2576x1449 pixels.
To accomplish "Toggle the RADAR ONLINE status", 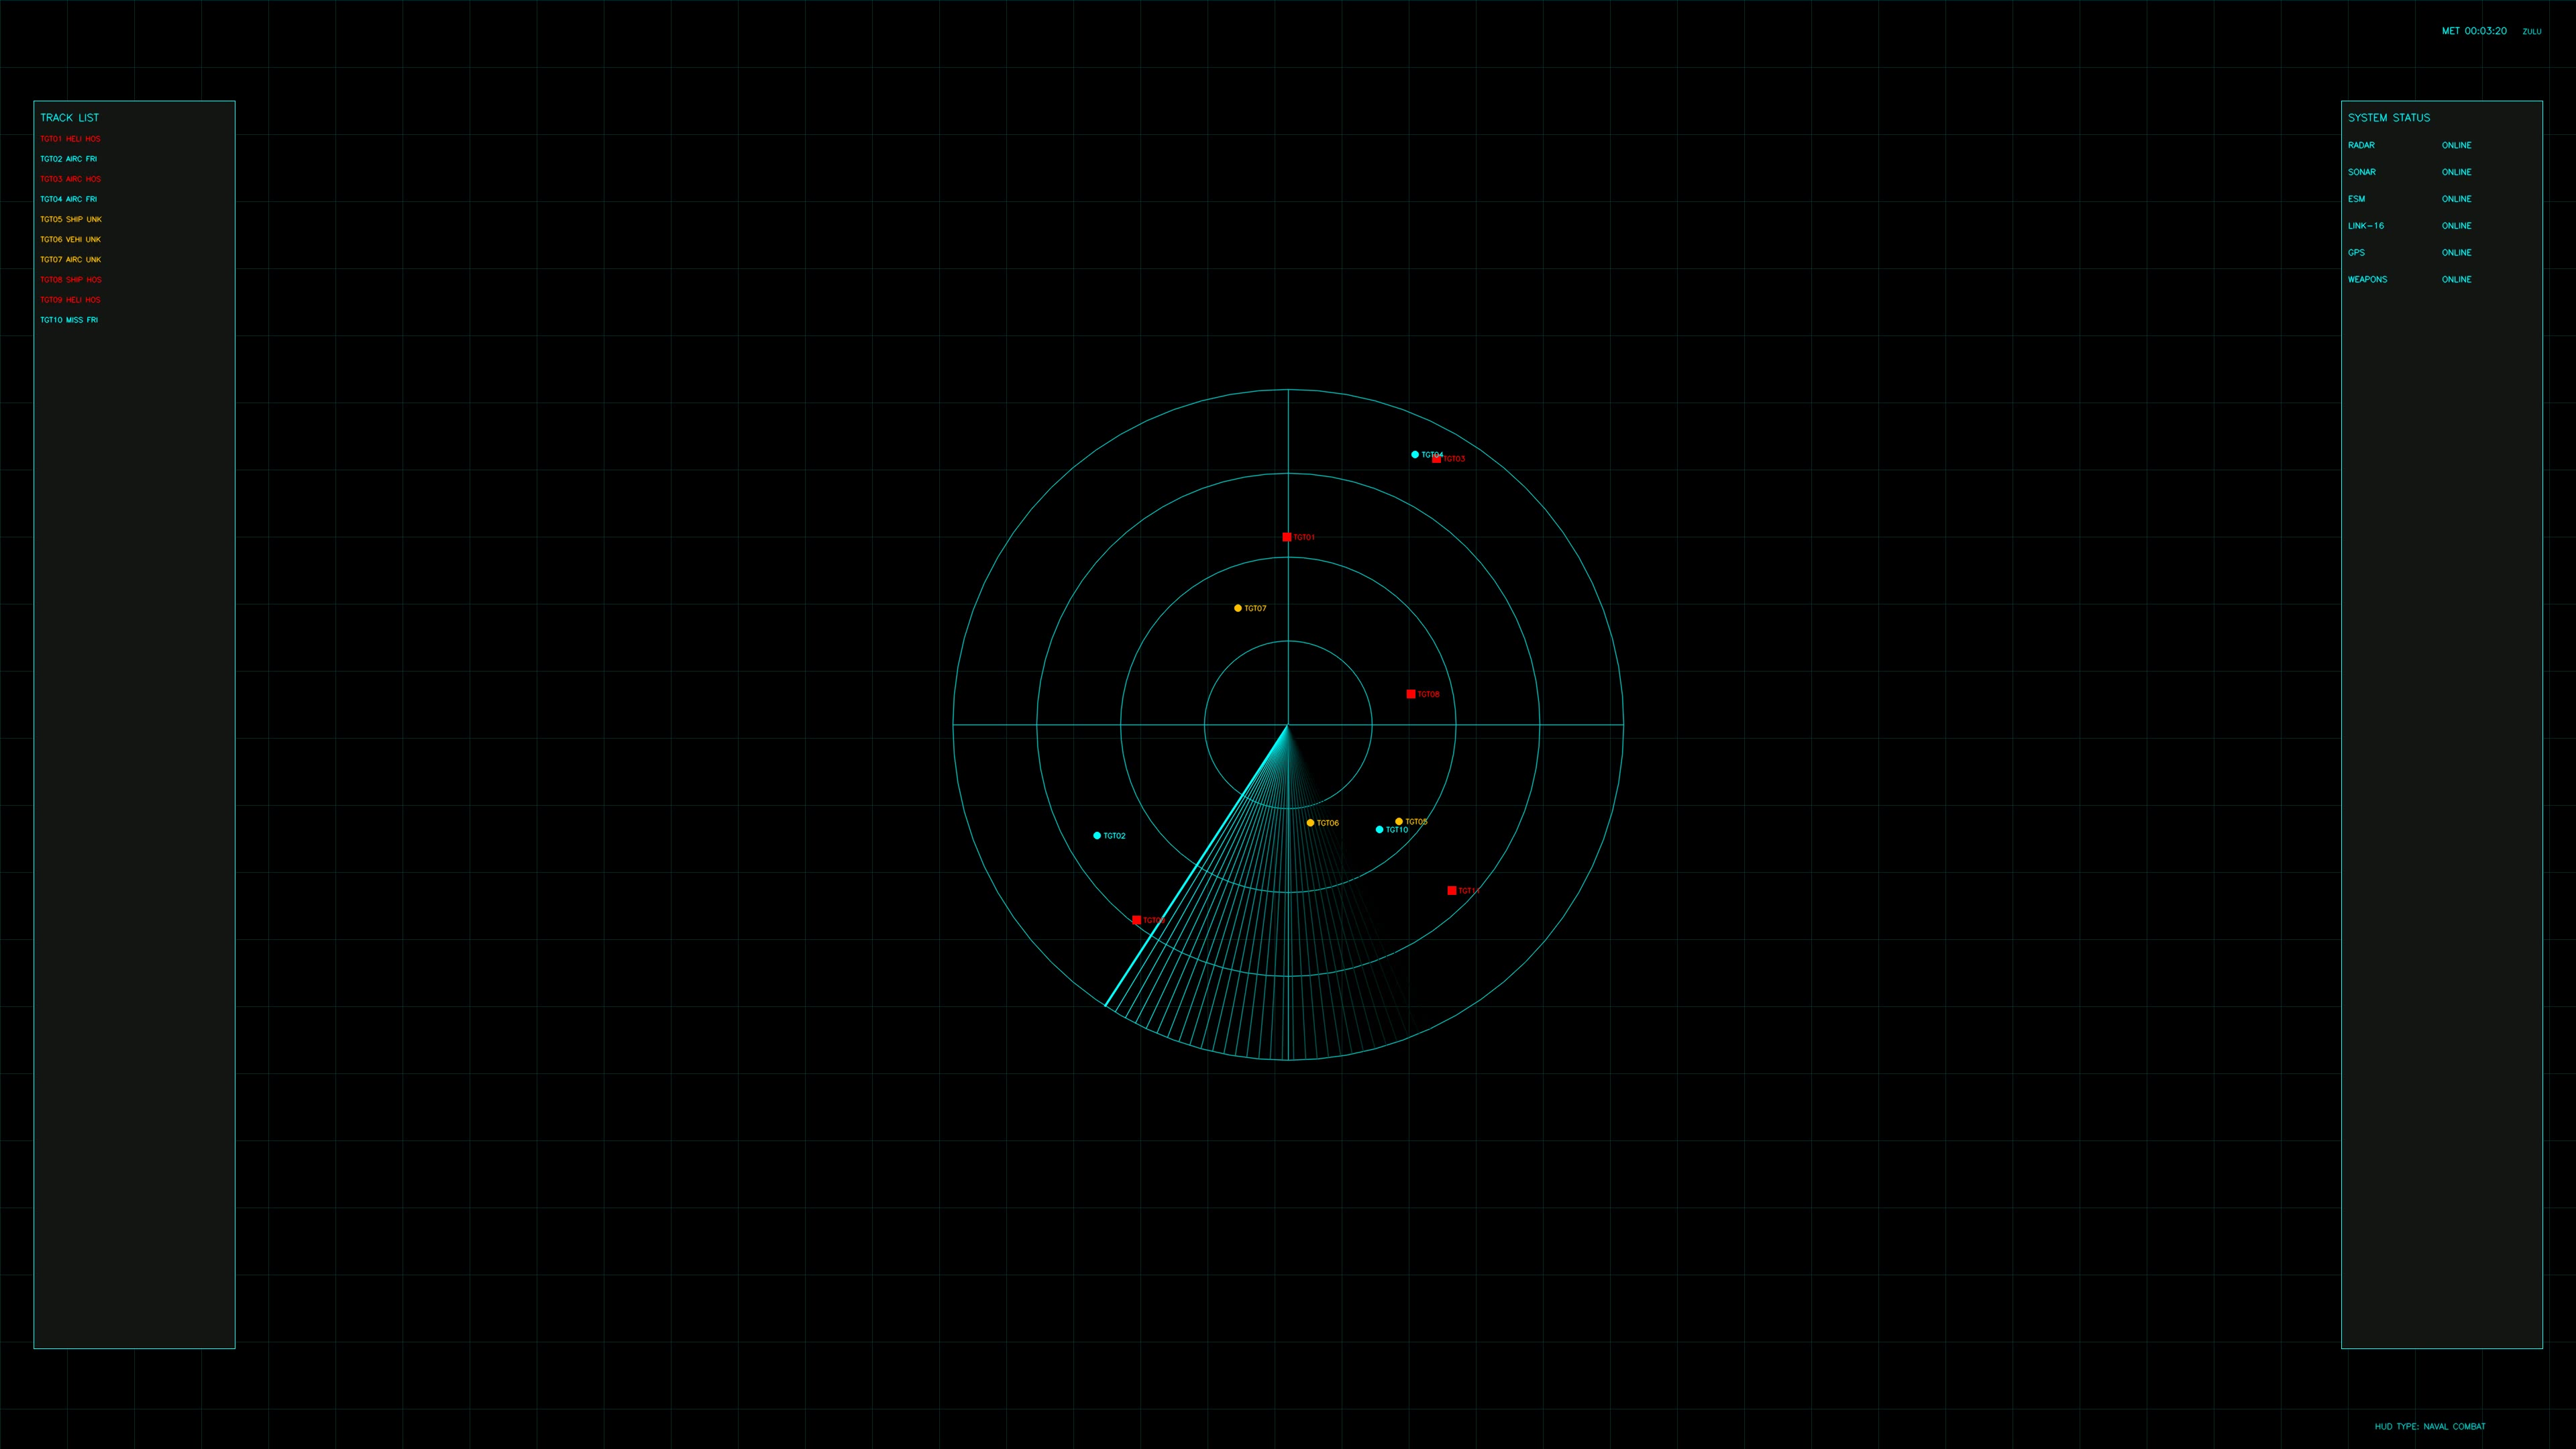I will [x=2456, y=145].
